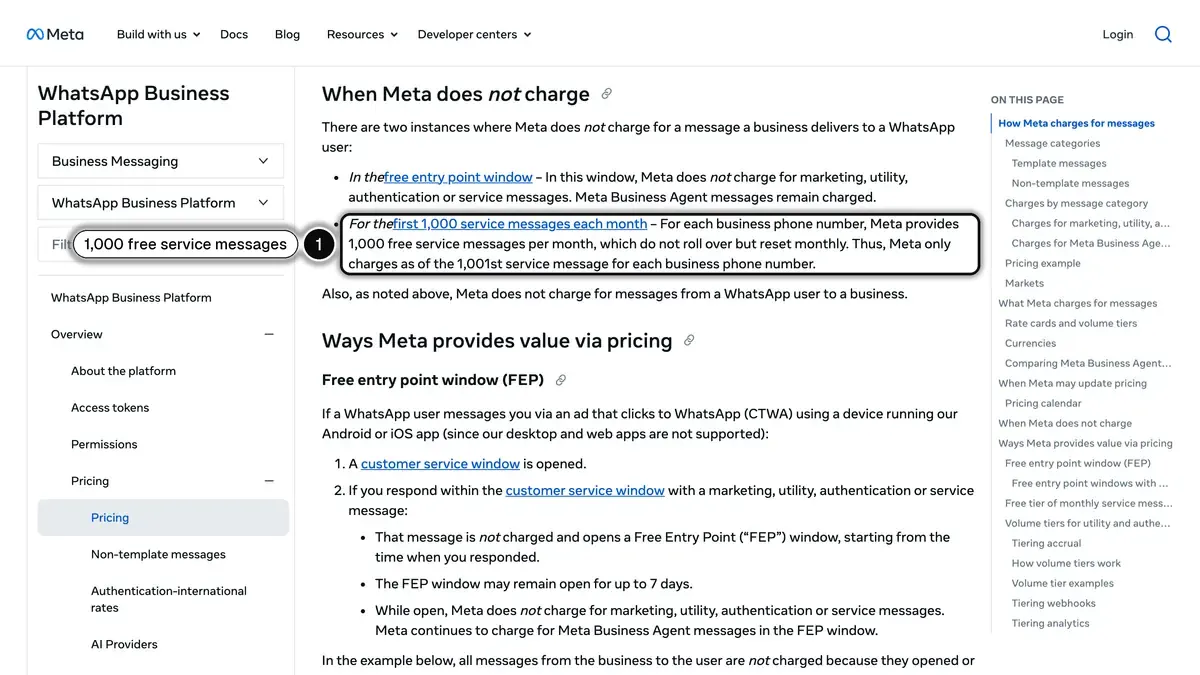
Task: Collapse the Pricing section in sidebar
Action: [269, 481]
